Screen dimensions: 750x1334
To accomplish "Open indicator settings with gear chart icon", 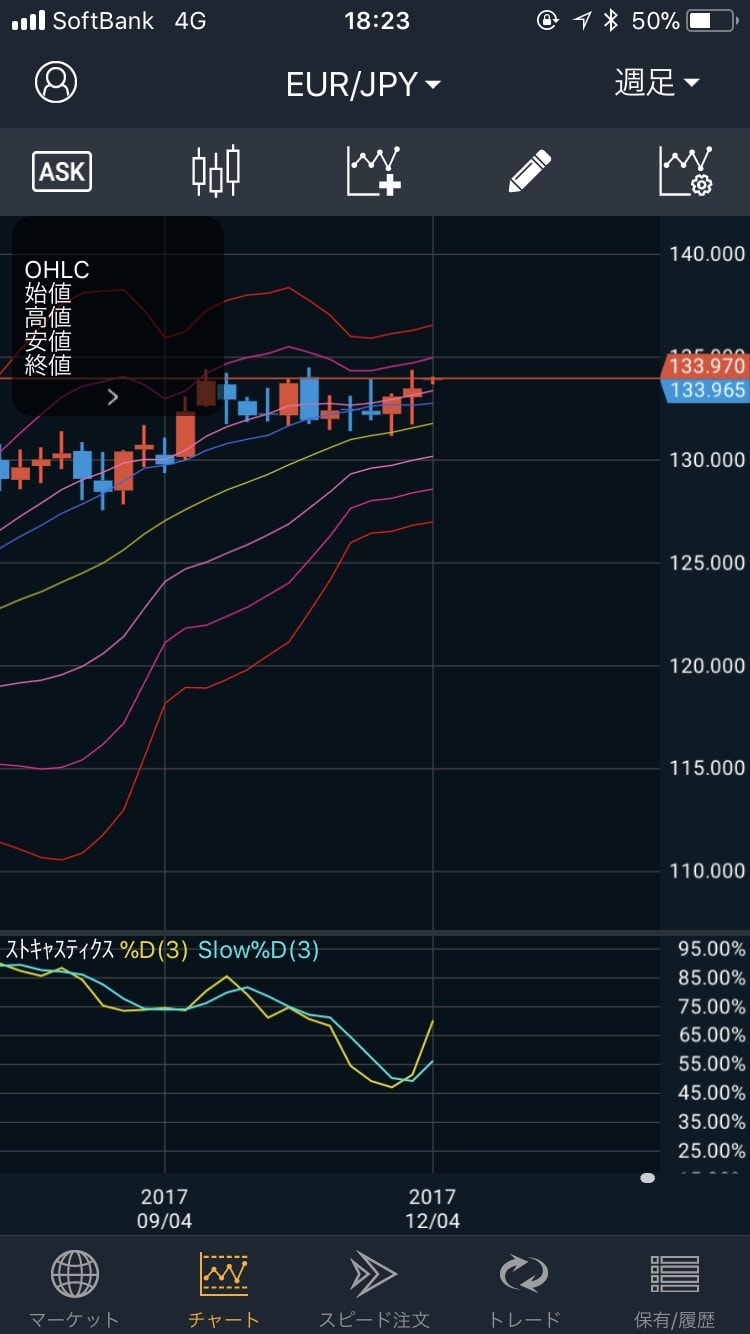I will 686,171.
